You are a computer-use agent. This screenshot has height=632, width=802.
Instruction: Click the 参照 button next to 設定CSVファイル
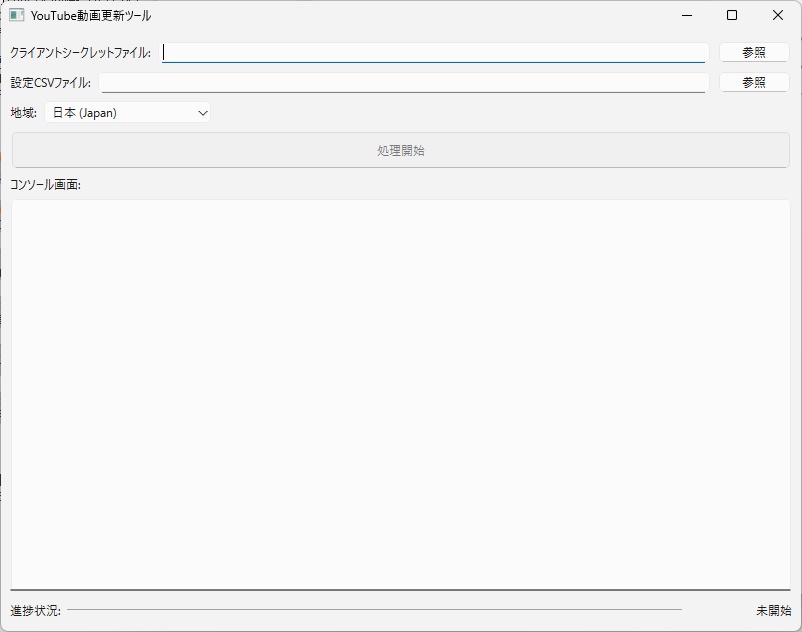click(x=754, y=82)
